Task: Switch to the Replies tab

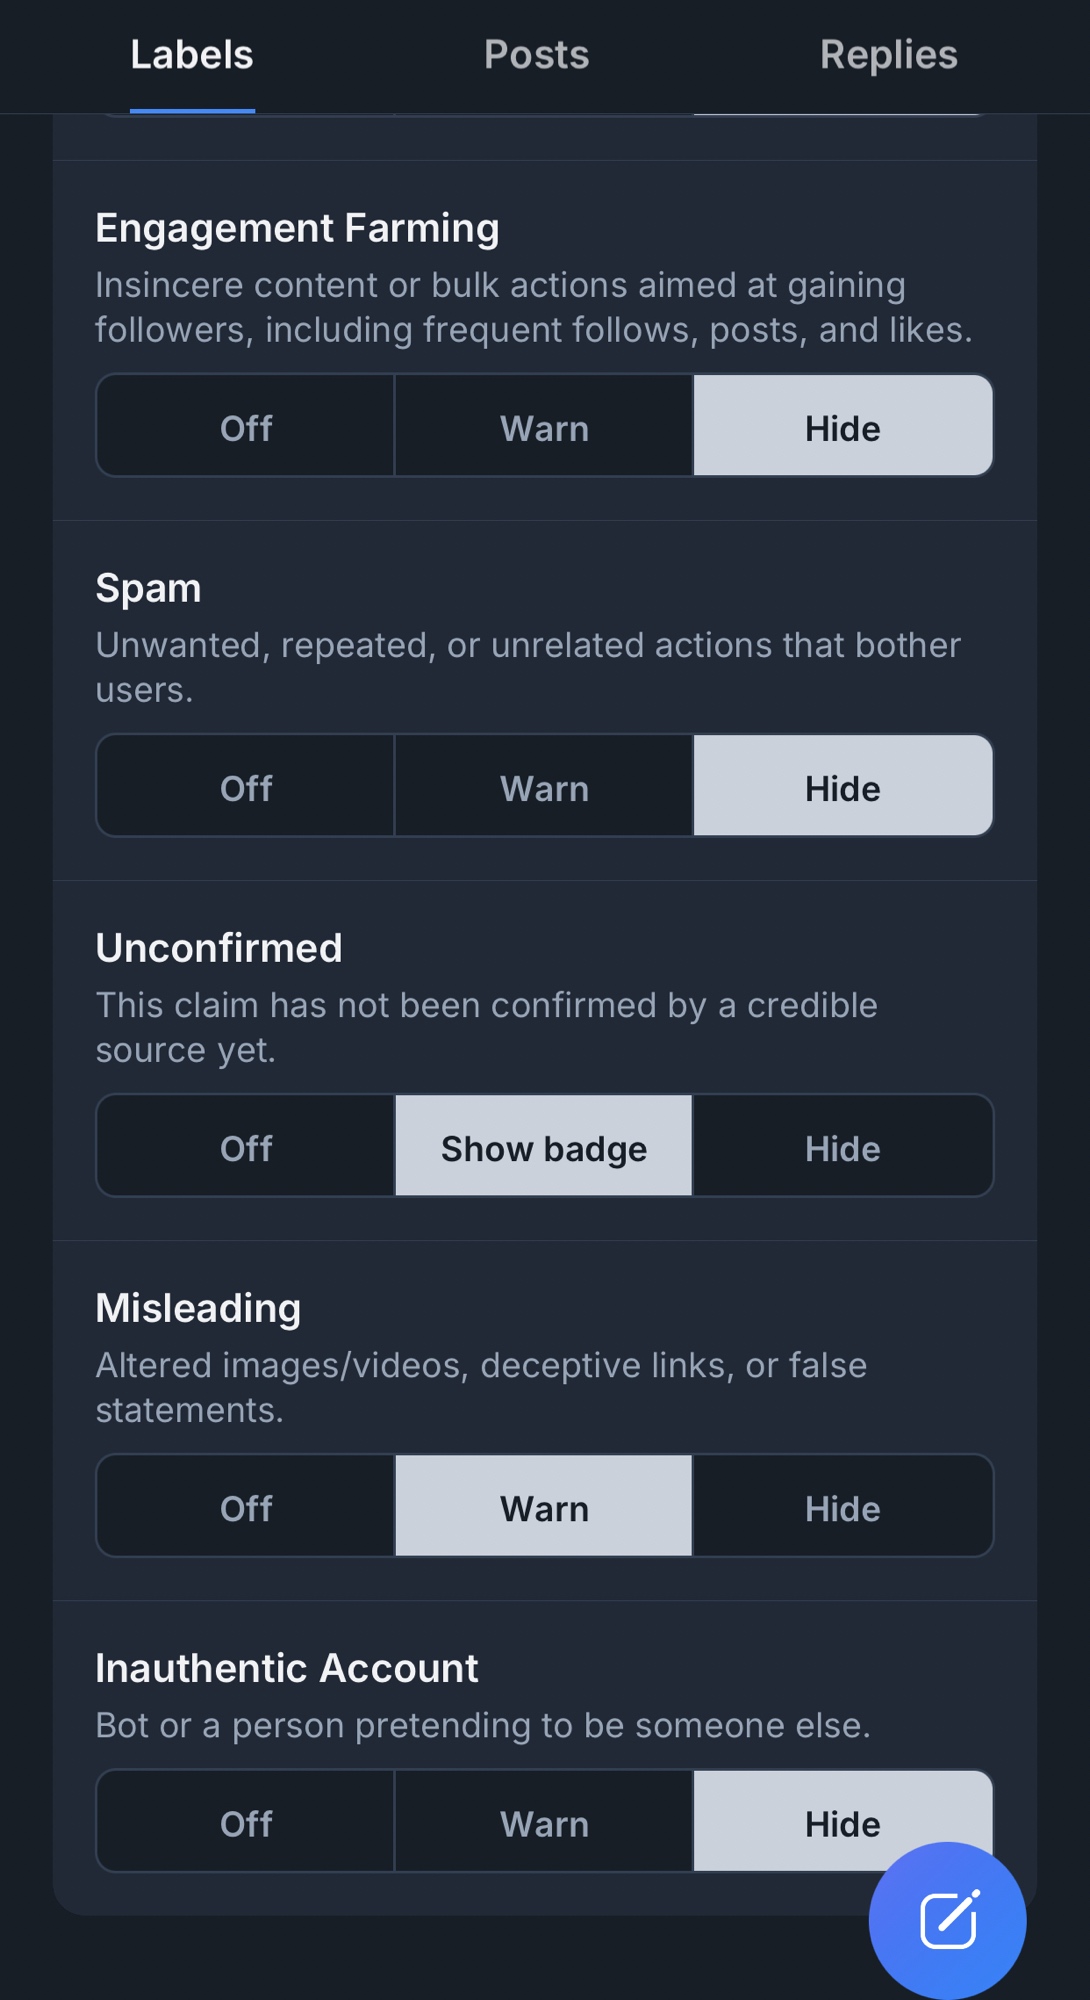Action: point(888,56)
